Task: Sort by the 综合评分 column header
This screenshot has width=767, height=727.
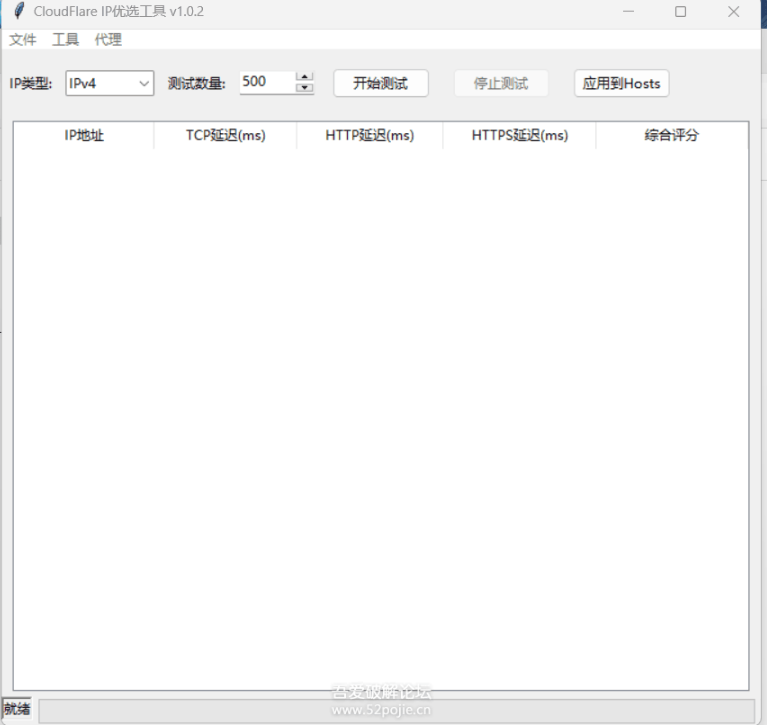Action: coord(671,136)
